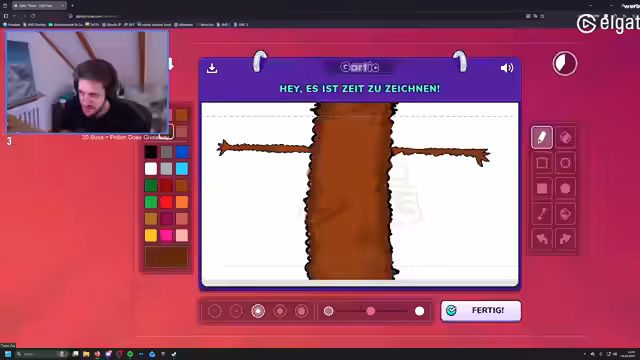Redo the undone drawing stroke
640x360 pixels.
[x=565, y=239]
